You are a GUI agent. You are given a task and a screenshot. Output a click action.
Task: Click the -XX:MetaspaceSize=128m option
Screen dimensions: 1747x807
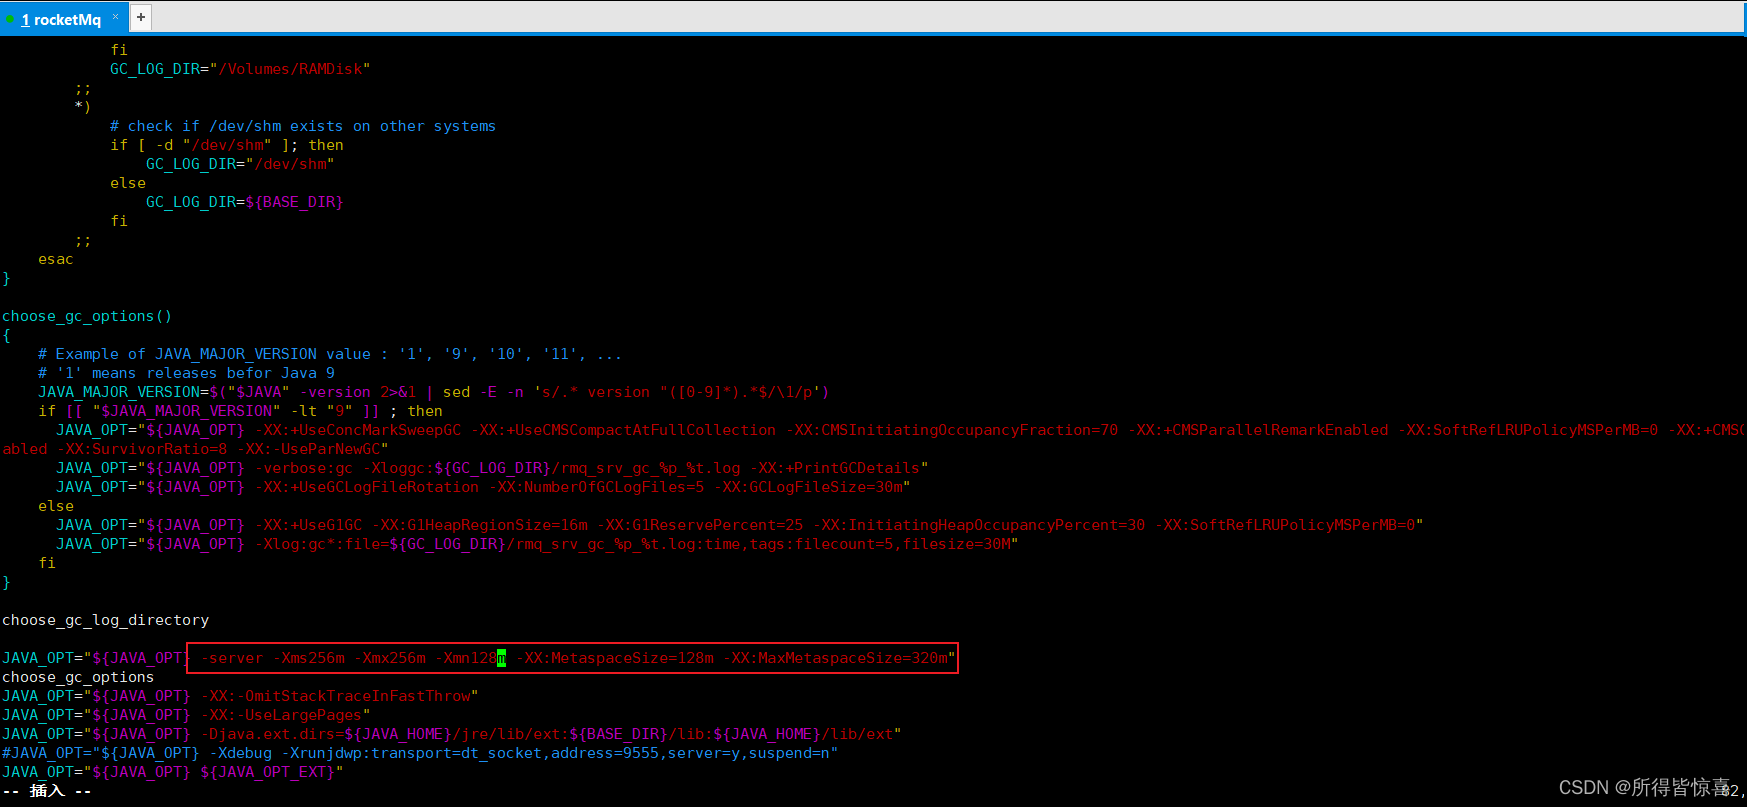pyautogui.click(x=615, y=658)
